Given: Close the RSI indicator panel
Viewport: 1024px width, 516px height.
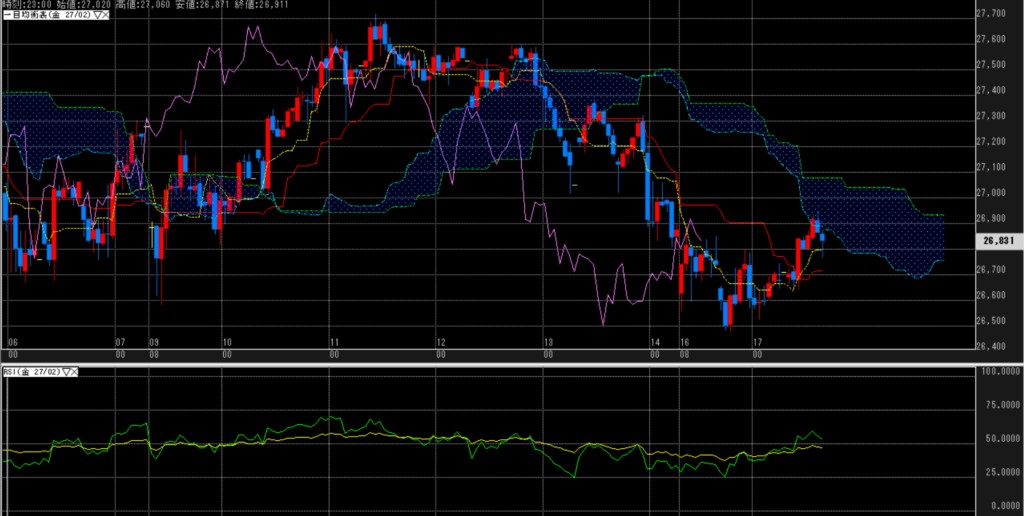Looking at the screenshot, I should click(x=75, y=372).
